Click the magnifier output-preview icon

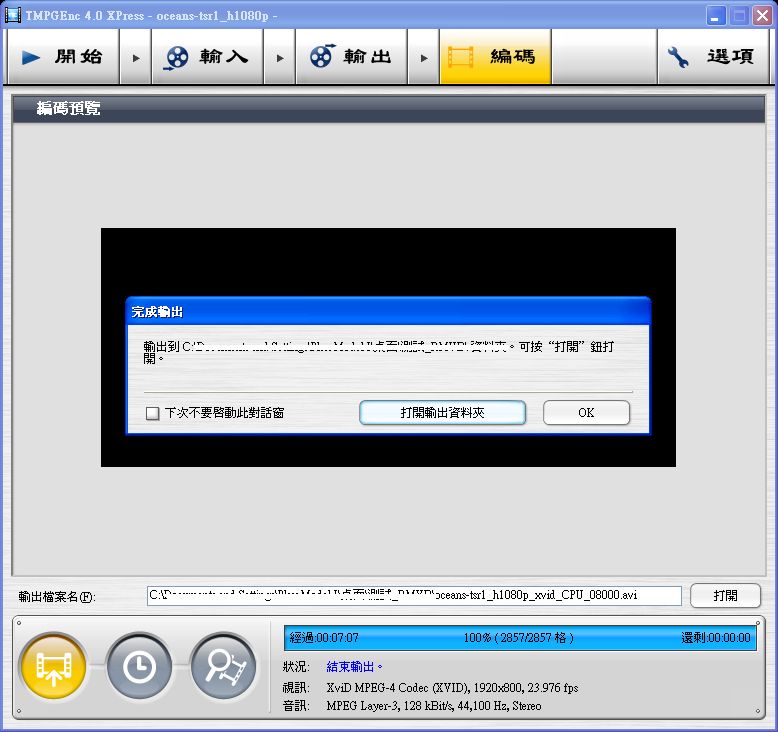coord(224,666)
